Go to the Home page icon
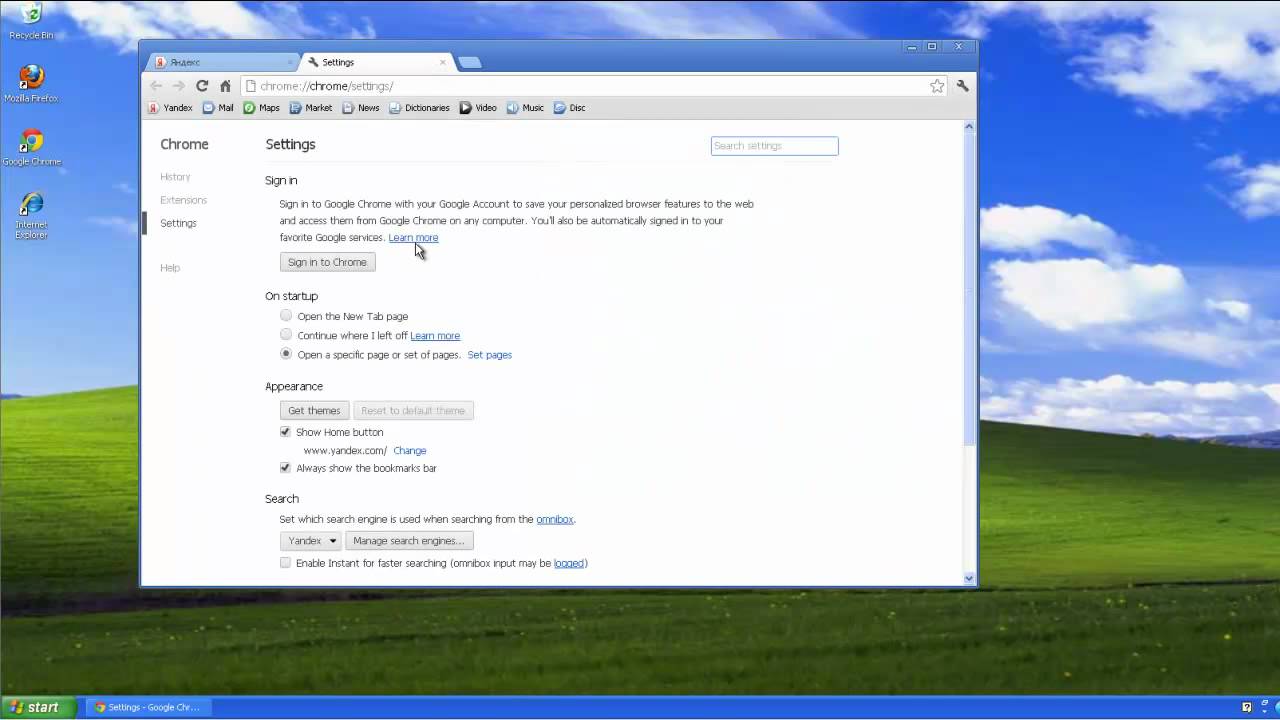Screen dimensions: 1280x720 [225, 86]
